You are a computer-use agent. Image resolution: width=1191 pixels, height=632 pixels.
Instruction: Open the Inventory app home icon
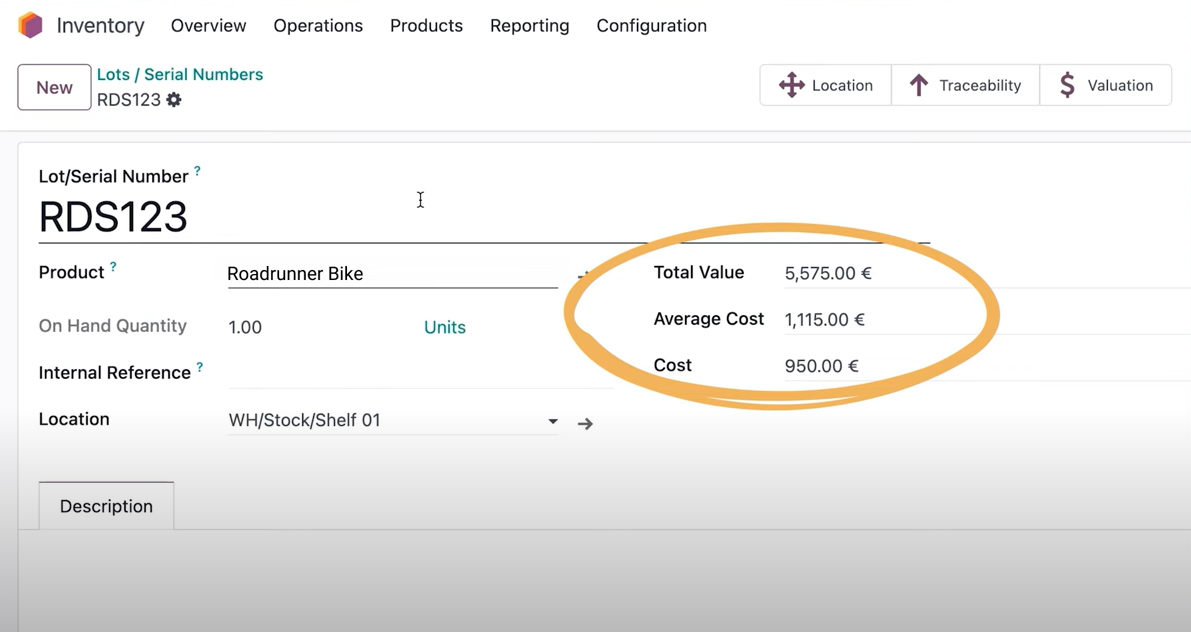(30, 25)
